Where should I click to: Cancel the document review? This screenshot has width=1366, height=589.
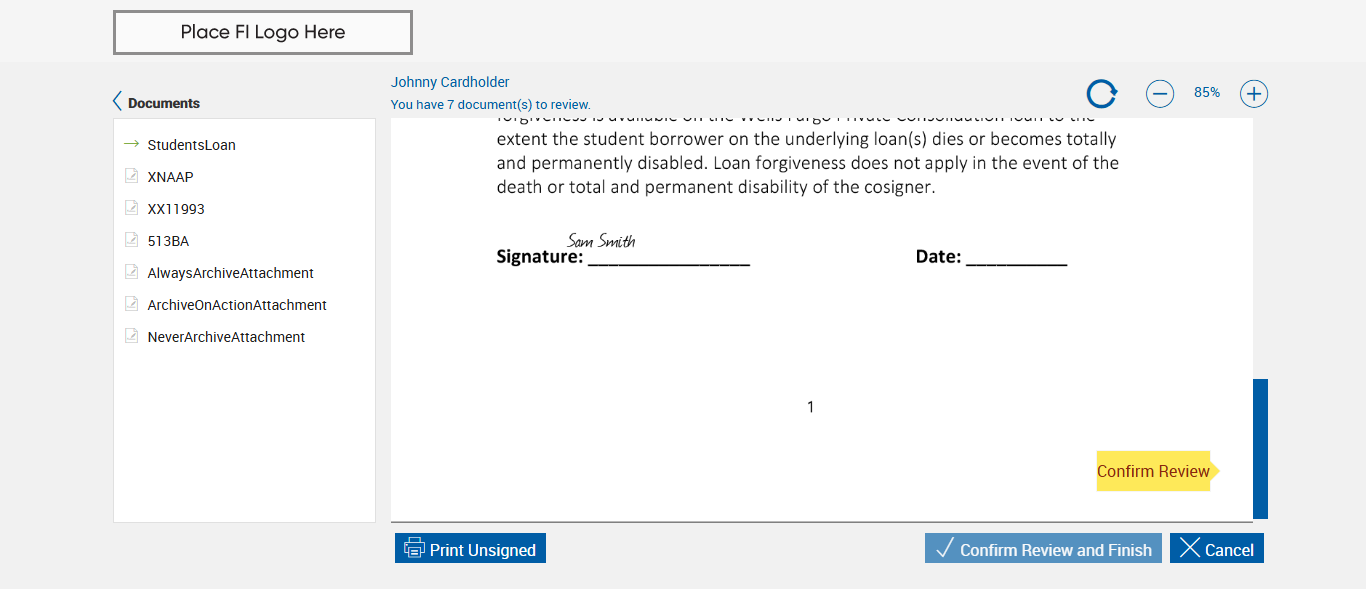click(1216, 549)
